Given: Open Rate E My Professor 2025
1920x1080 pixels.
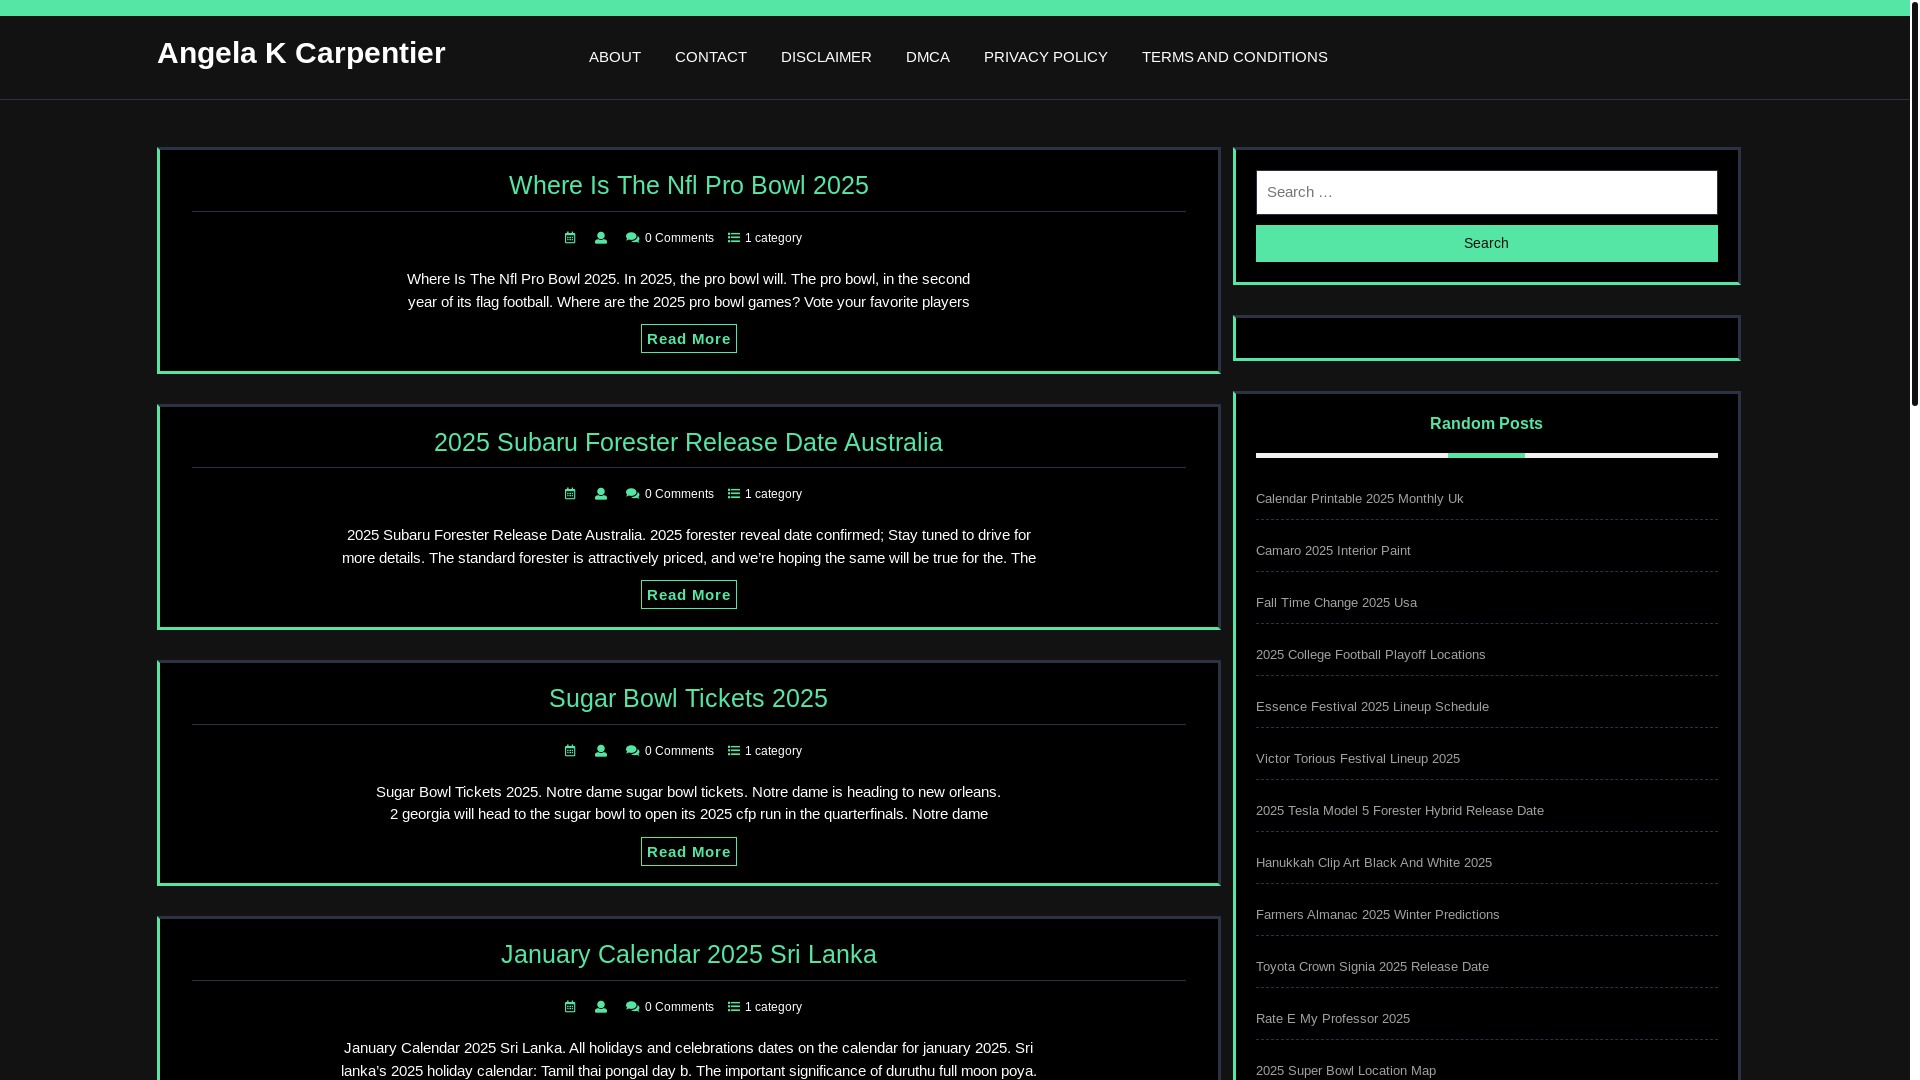Looking at the screenshot, I should click(x=1332, y=1019).
